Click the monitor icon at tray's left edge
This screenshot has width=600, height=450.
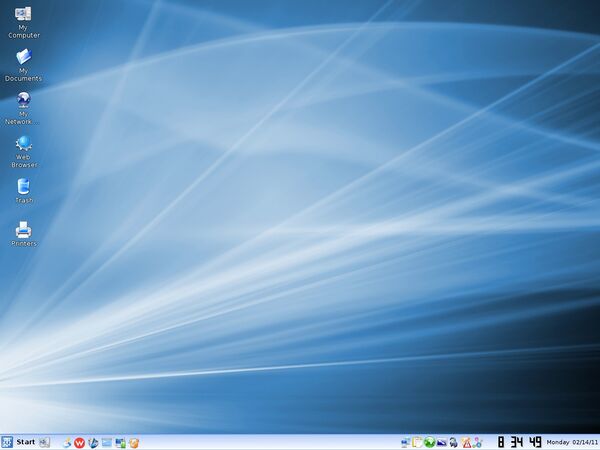click(x=406, y=442)
